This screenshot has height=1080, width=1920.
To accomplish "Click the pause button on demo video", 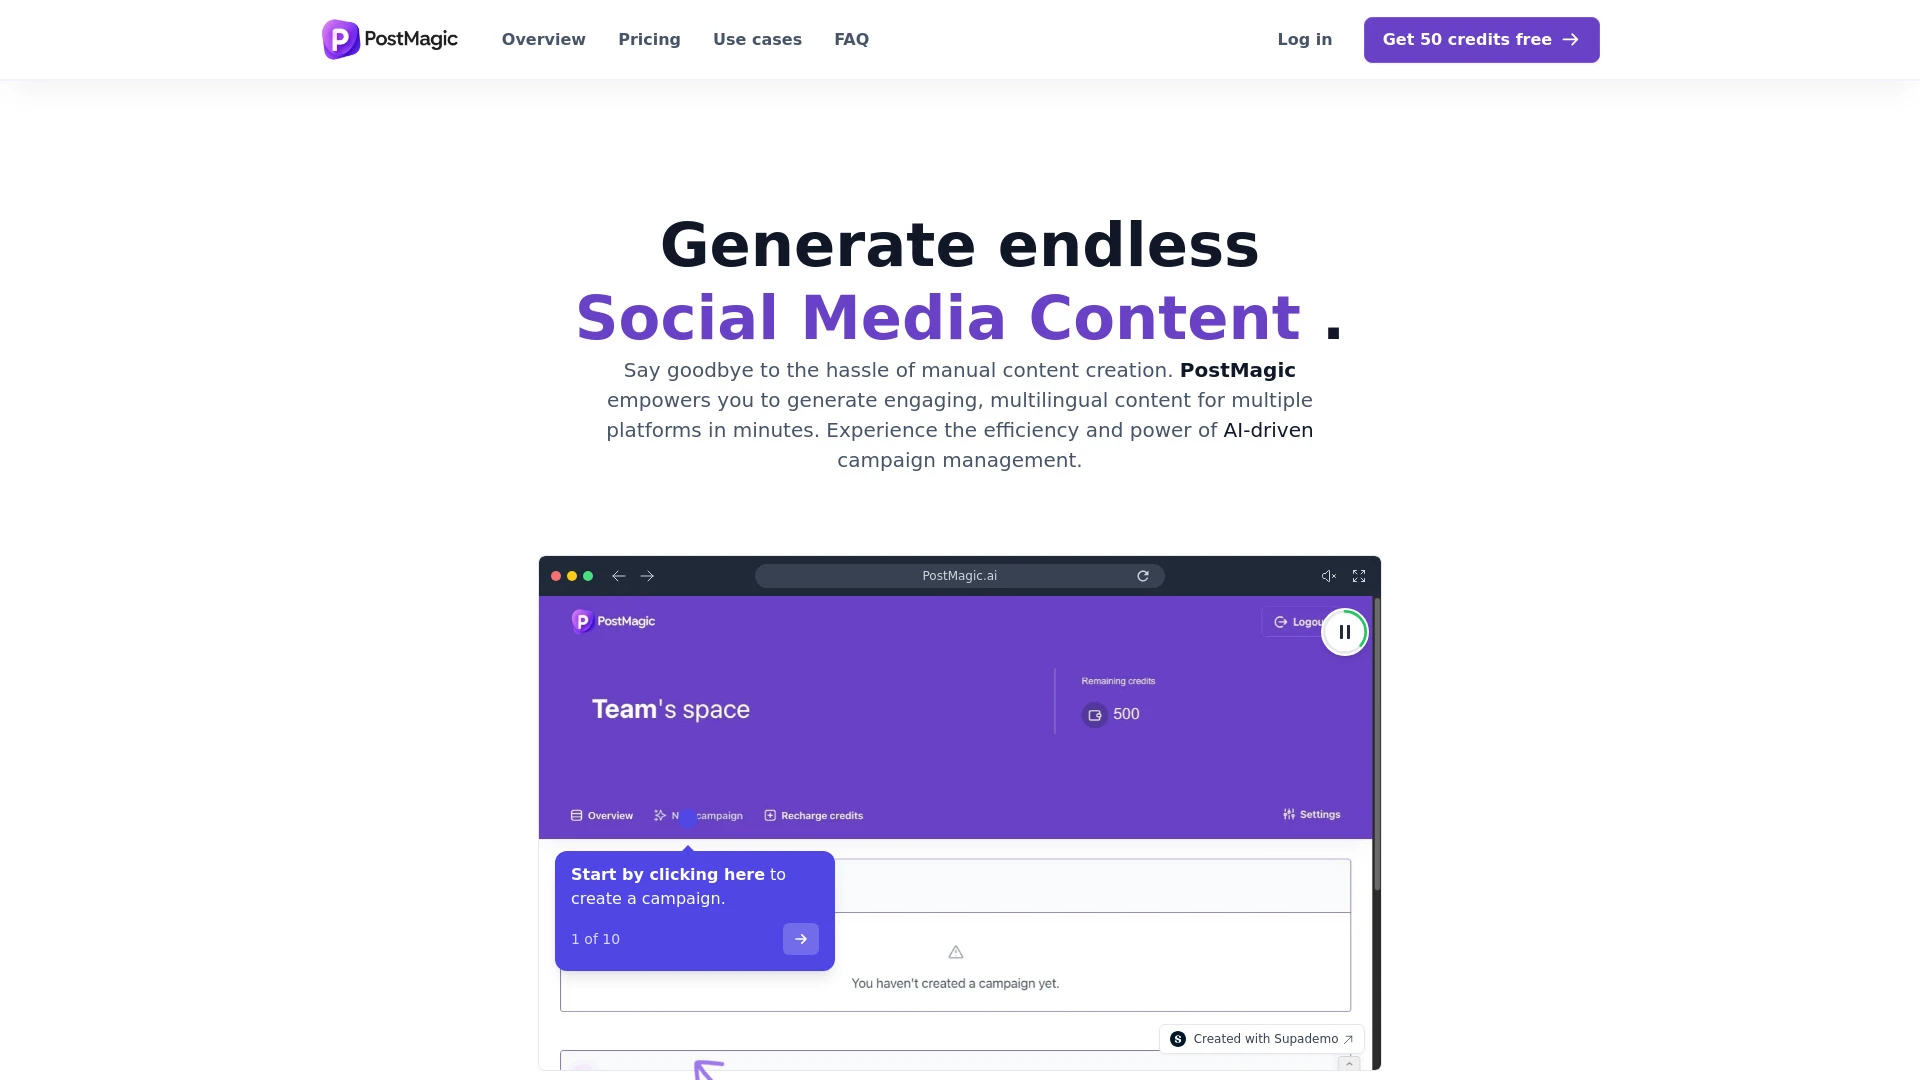I will click(1344, 632).
